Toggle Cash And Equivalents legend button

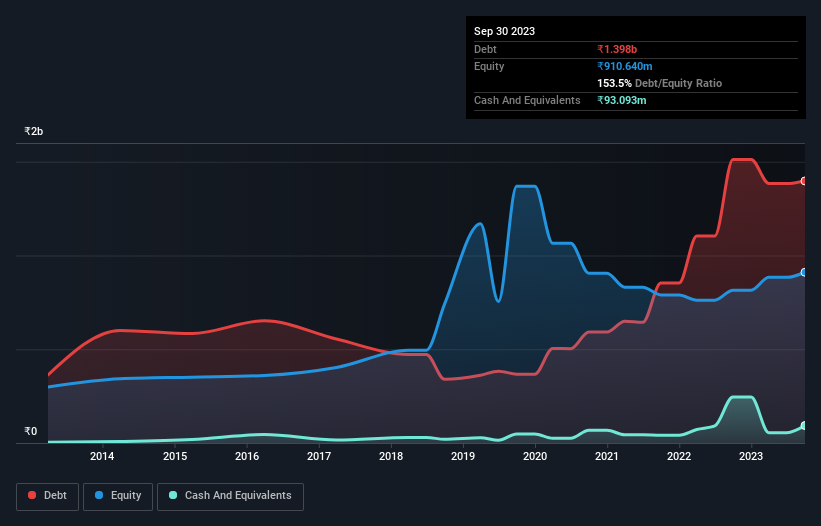click(x=230, y=496)
